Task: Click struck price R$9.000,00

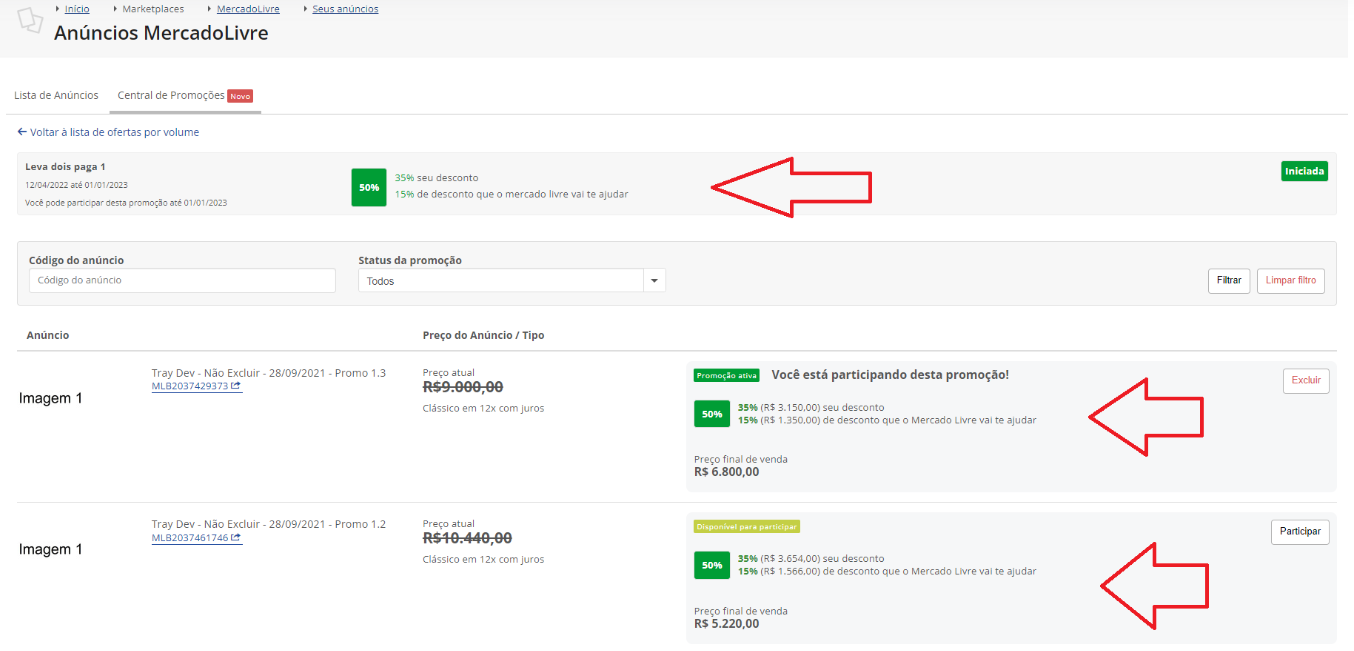Action: pyautogui.click(x=463, y=387)
